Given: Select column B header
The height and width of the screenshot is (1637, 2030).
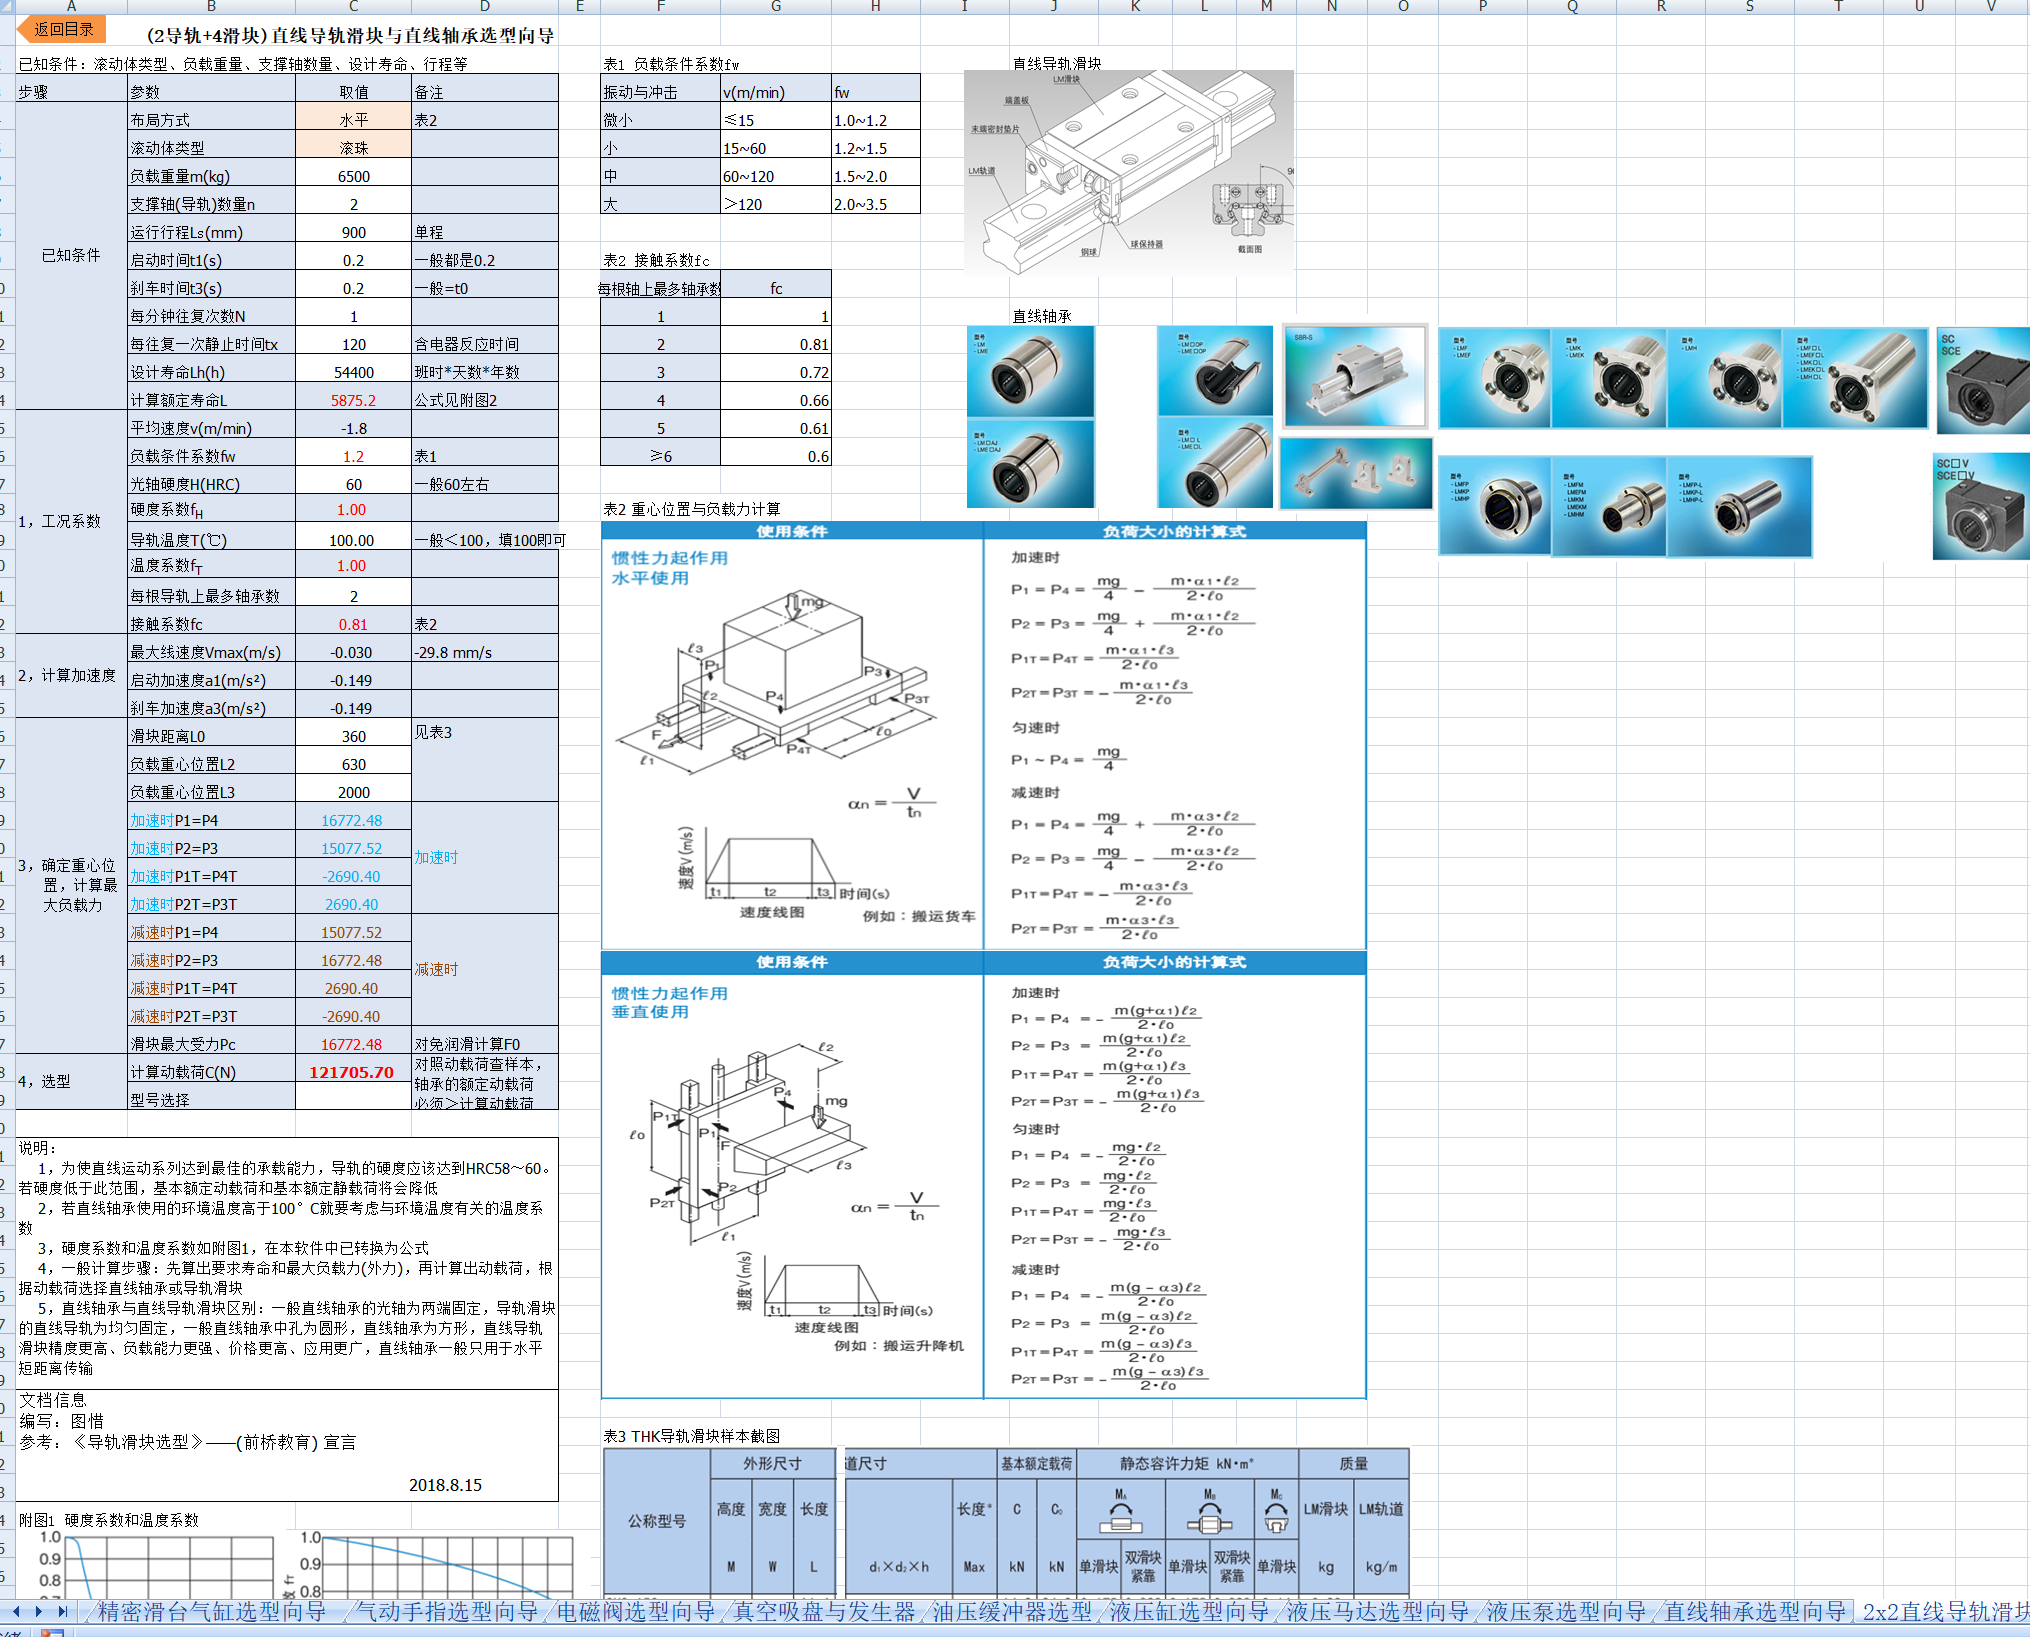Looking at the screenshot, I should point(211,6).
